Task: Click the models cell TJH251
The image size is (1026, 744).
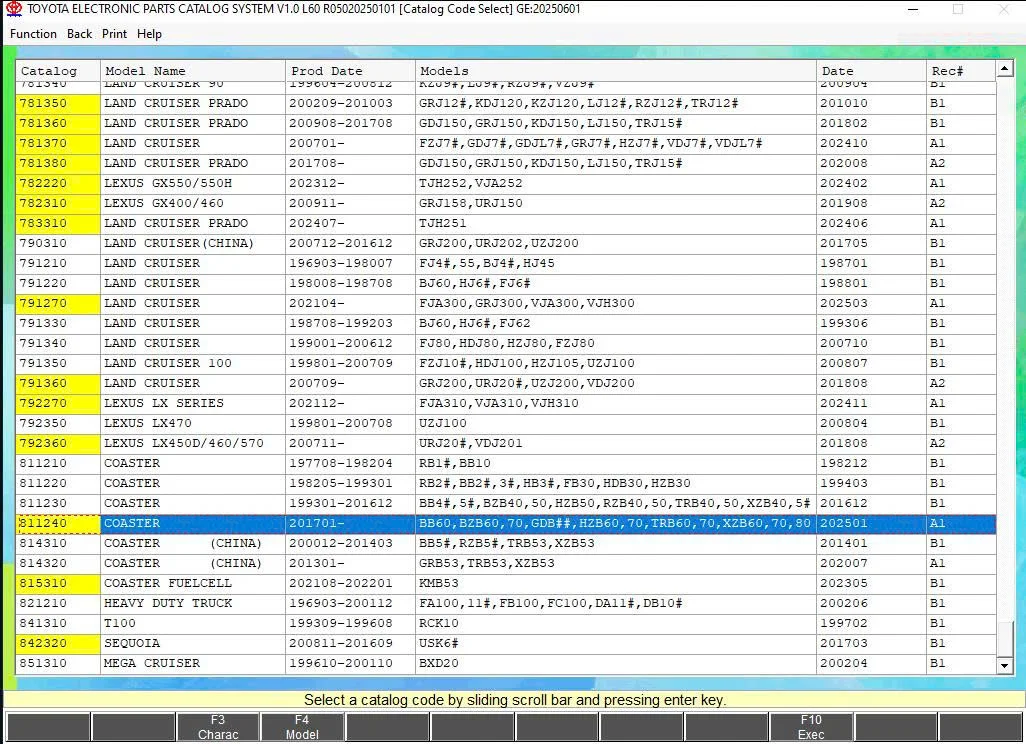Action: pyautogui.click(x=616, y=223)
